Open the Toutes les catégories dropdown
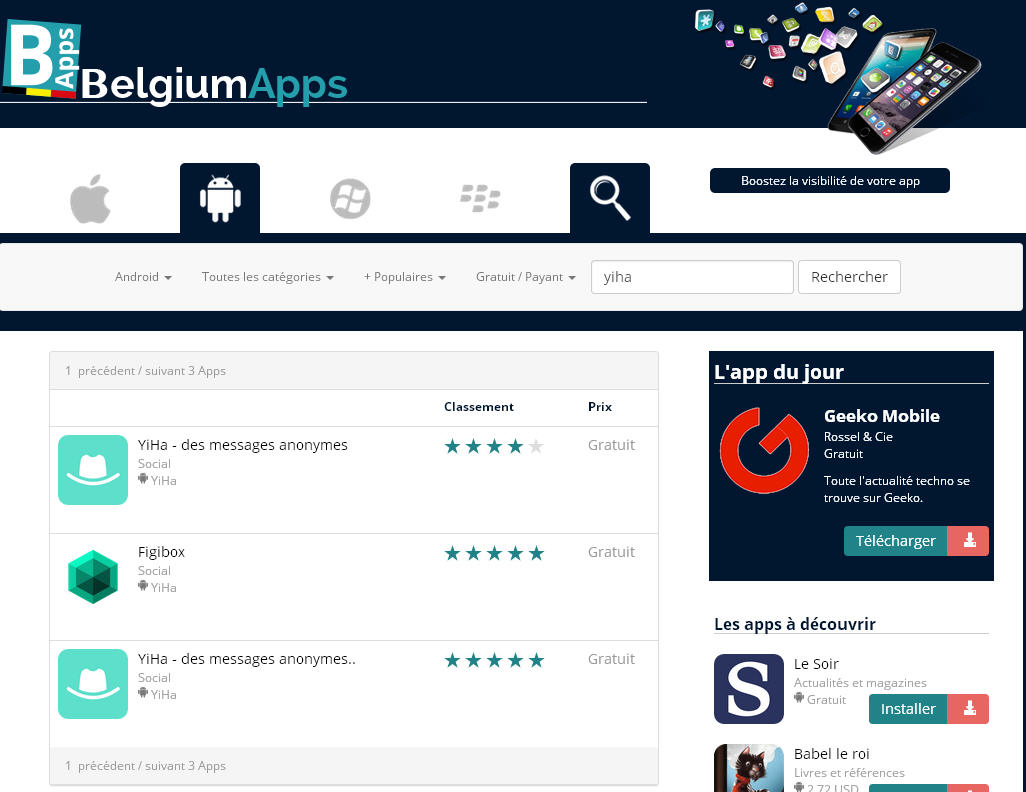This screenshot has width=1026, height=792. pyautogui.click(x=267, y=277)
